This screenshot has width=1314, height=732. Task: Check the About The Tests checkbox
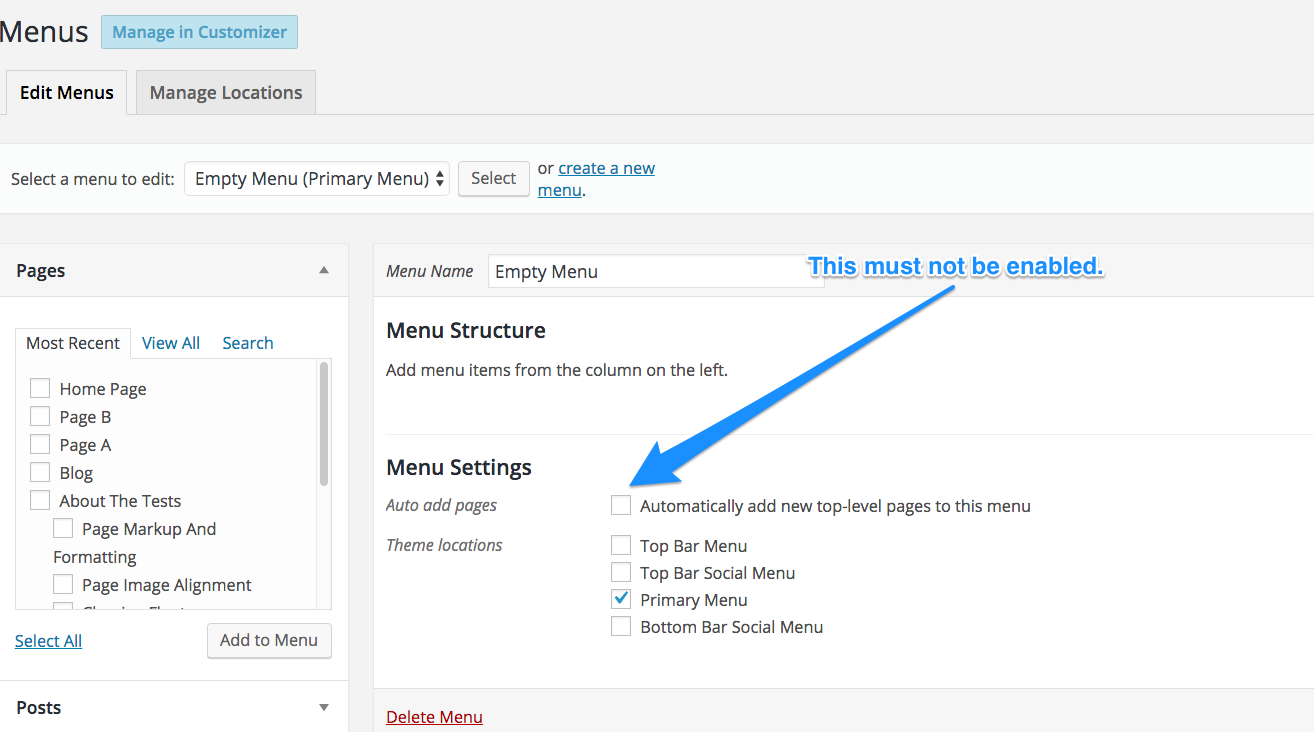tap(40, 500)
